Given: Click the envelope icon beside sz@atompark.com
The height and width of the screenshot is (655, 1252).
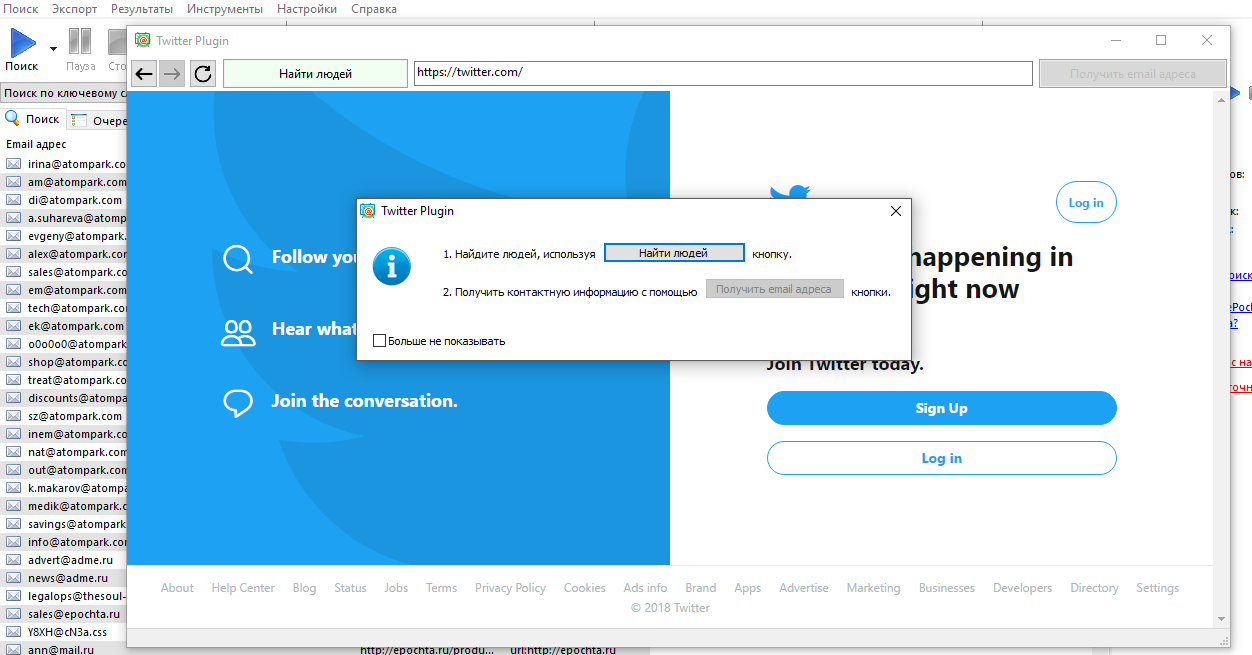Looking at the screenshot, I should [14, 416].
